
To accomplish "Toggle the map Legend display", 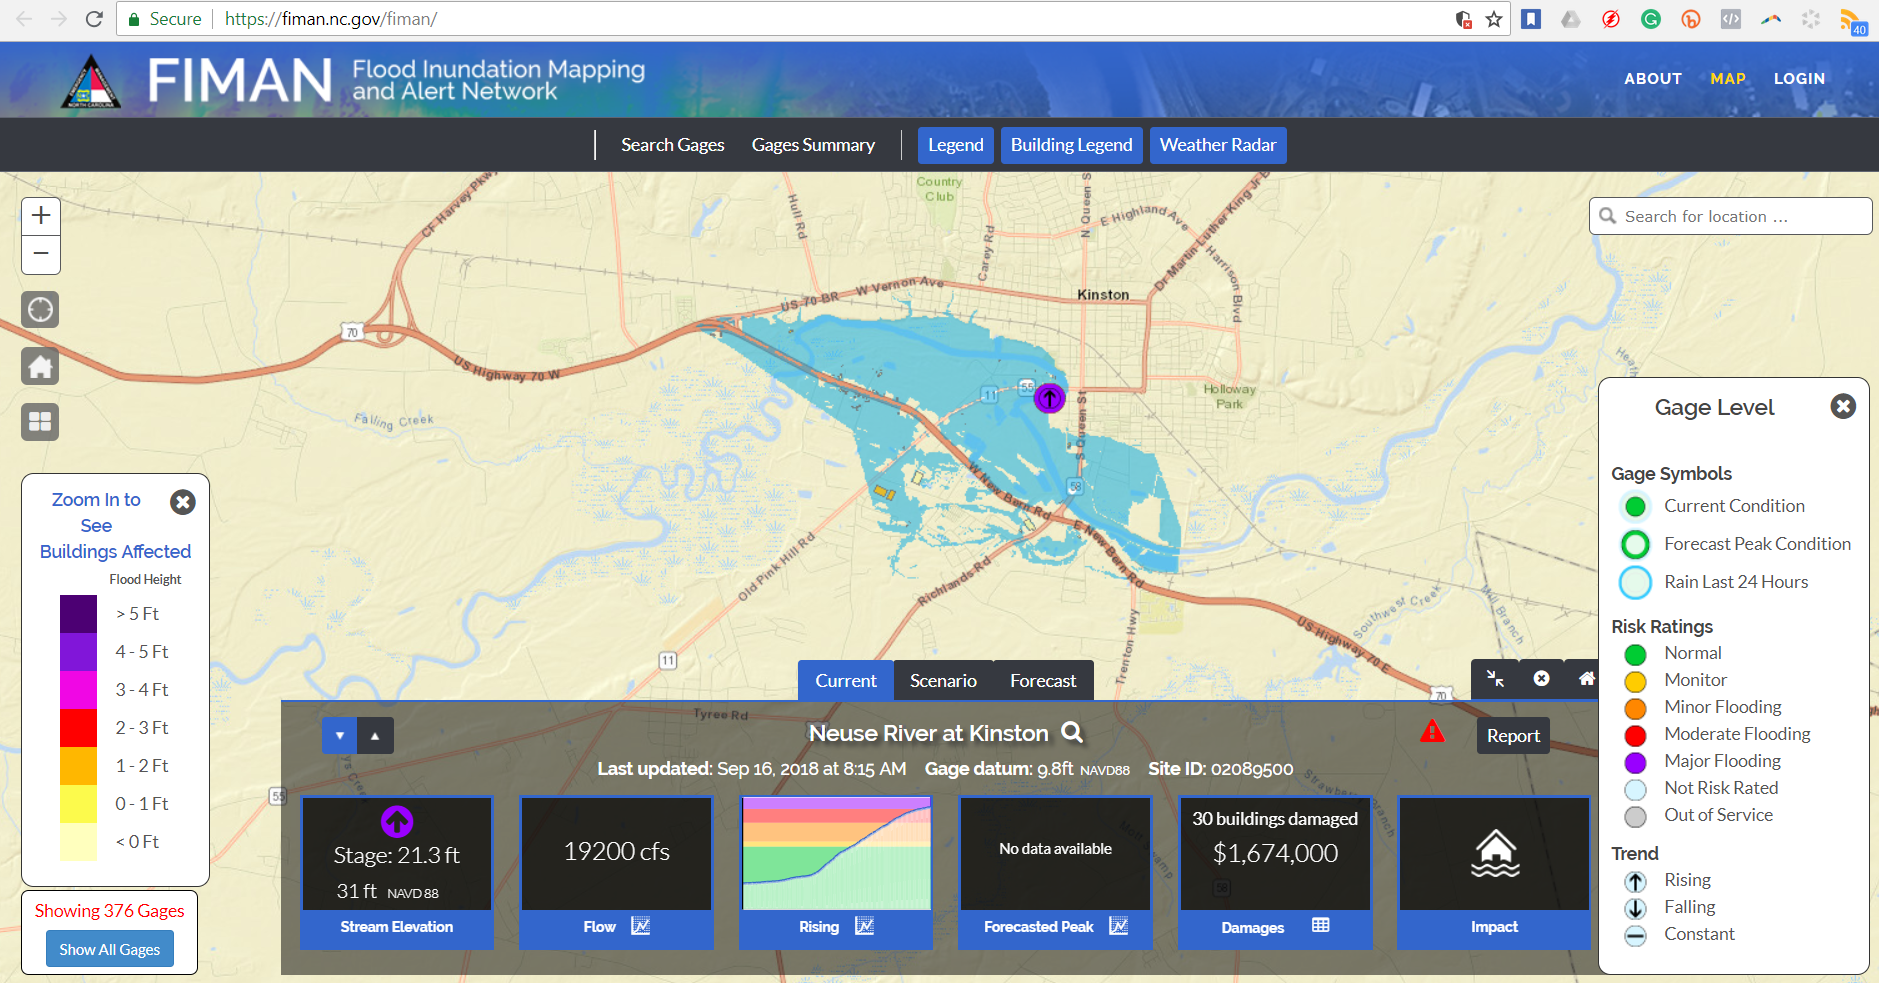I will (954, 144).
